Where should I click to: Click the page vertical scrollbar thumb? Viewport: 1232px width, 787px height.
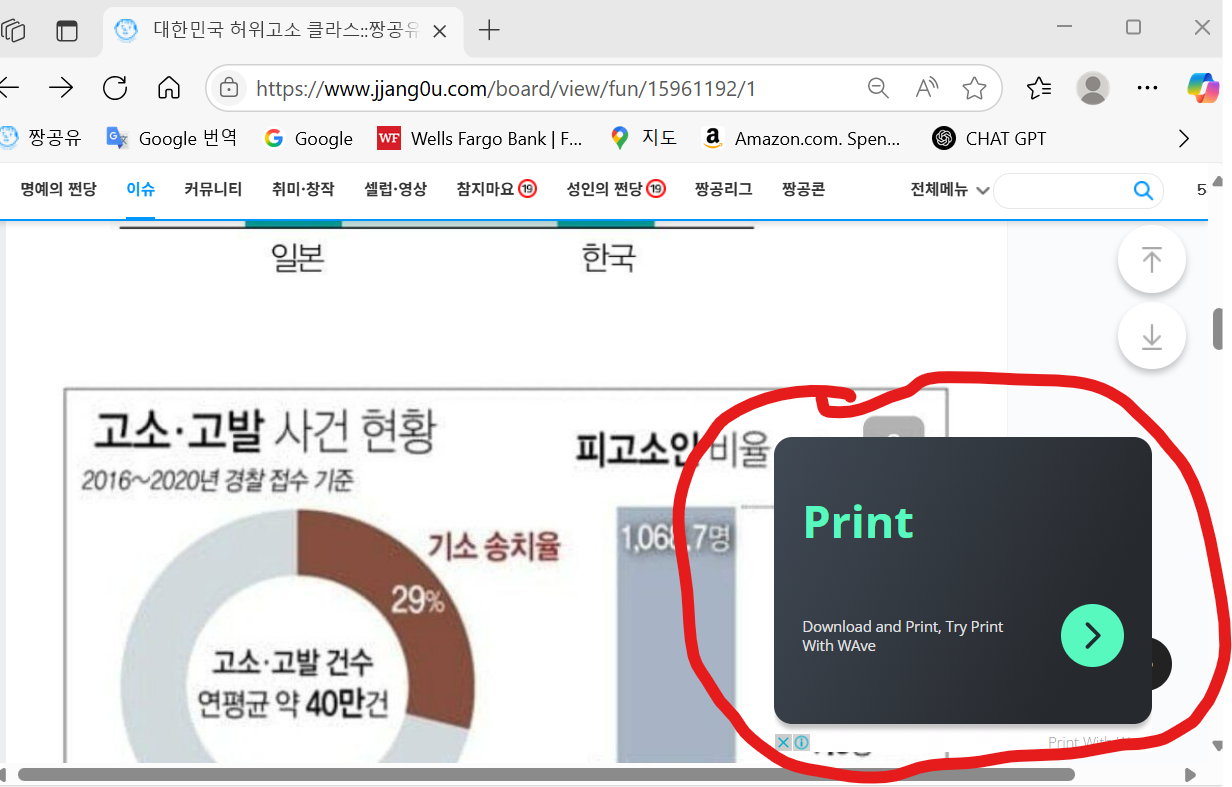click(1217, 330)
